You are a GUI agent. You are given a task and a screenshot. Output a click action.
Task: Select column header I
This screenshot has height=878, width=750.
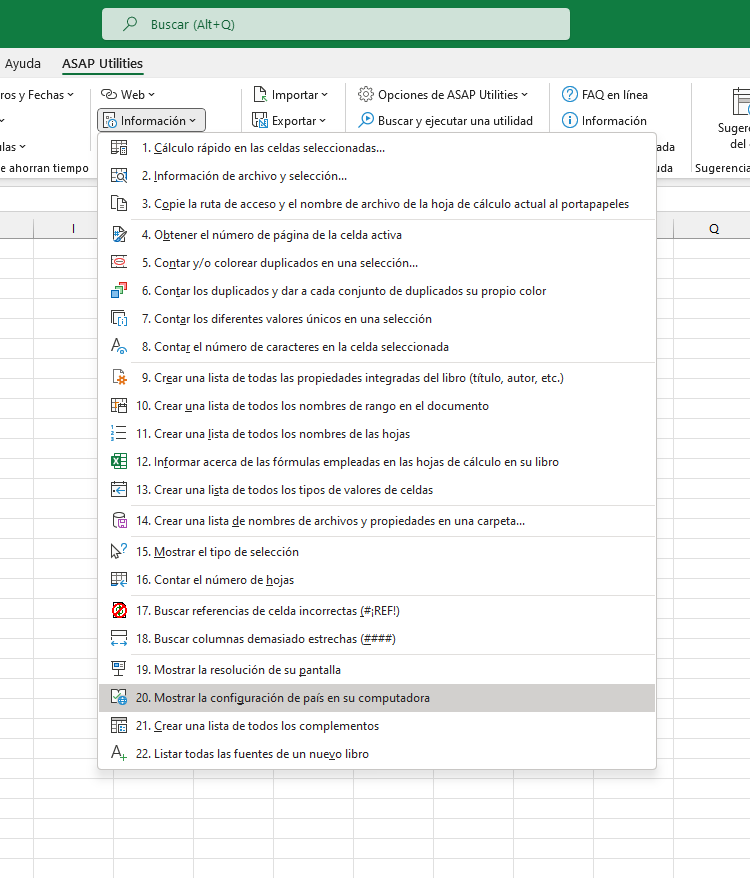click(x=73, y=228)
